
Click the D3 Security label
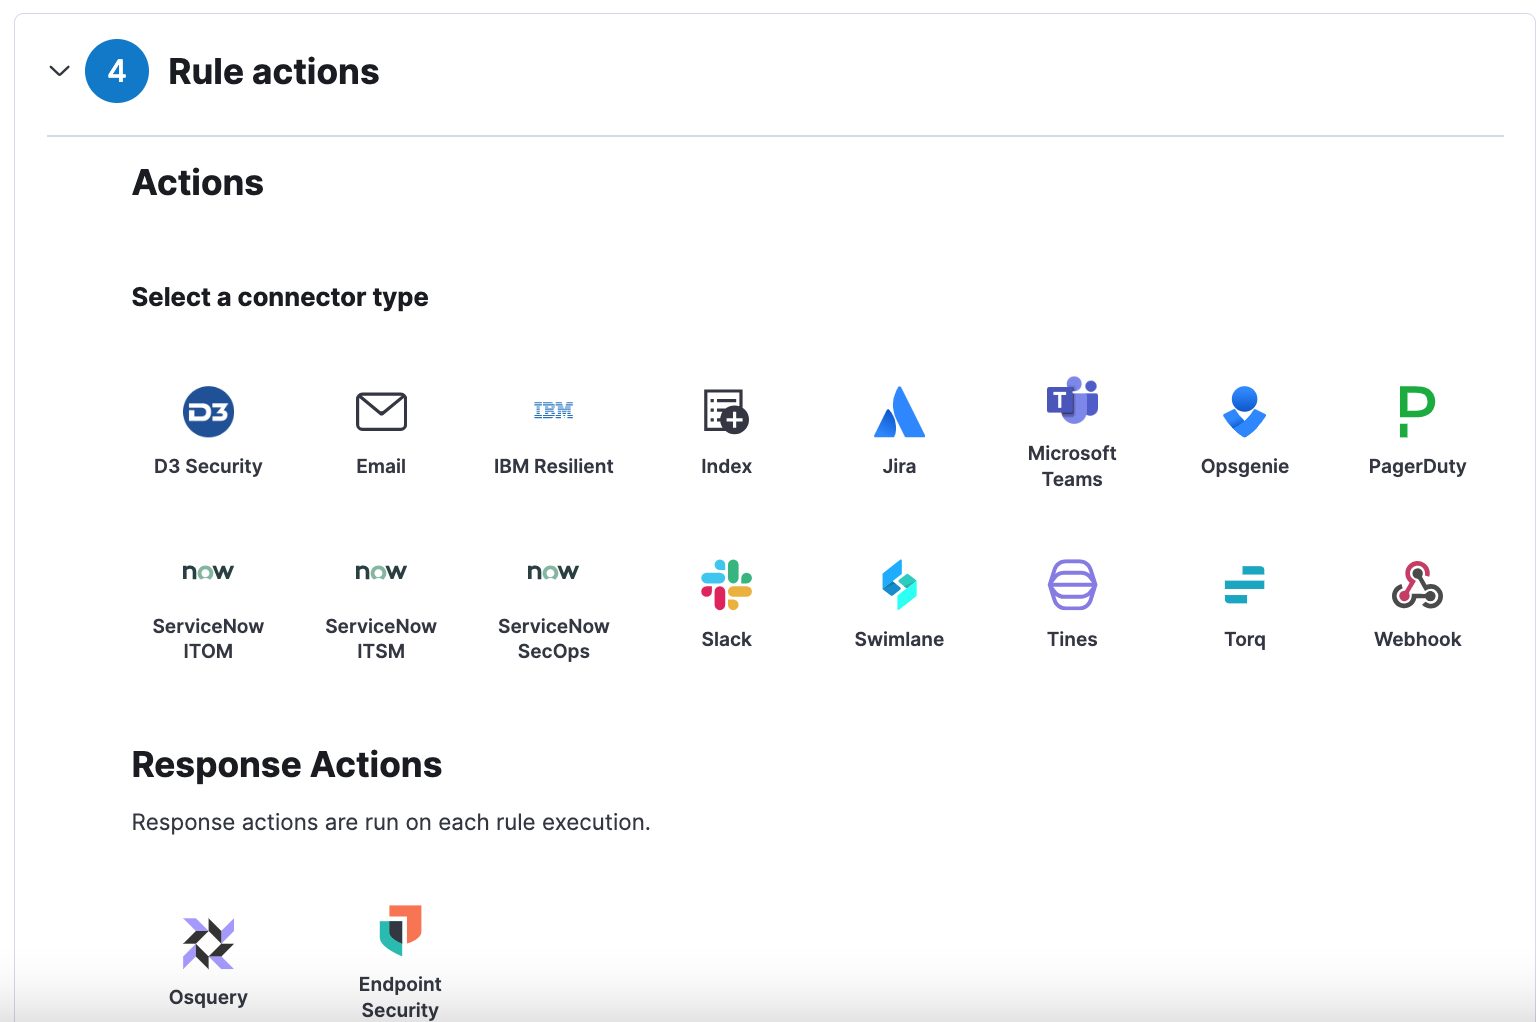[208, 466]
